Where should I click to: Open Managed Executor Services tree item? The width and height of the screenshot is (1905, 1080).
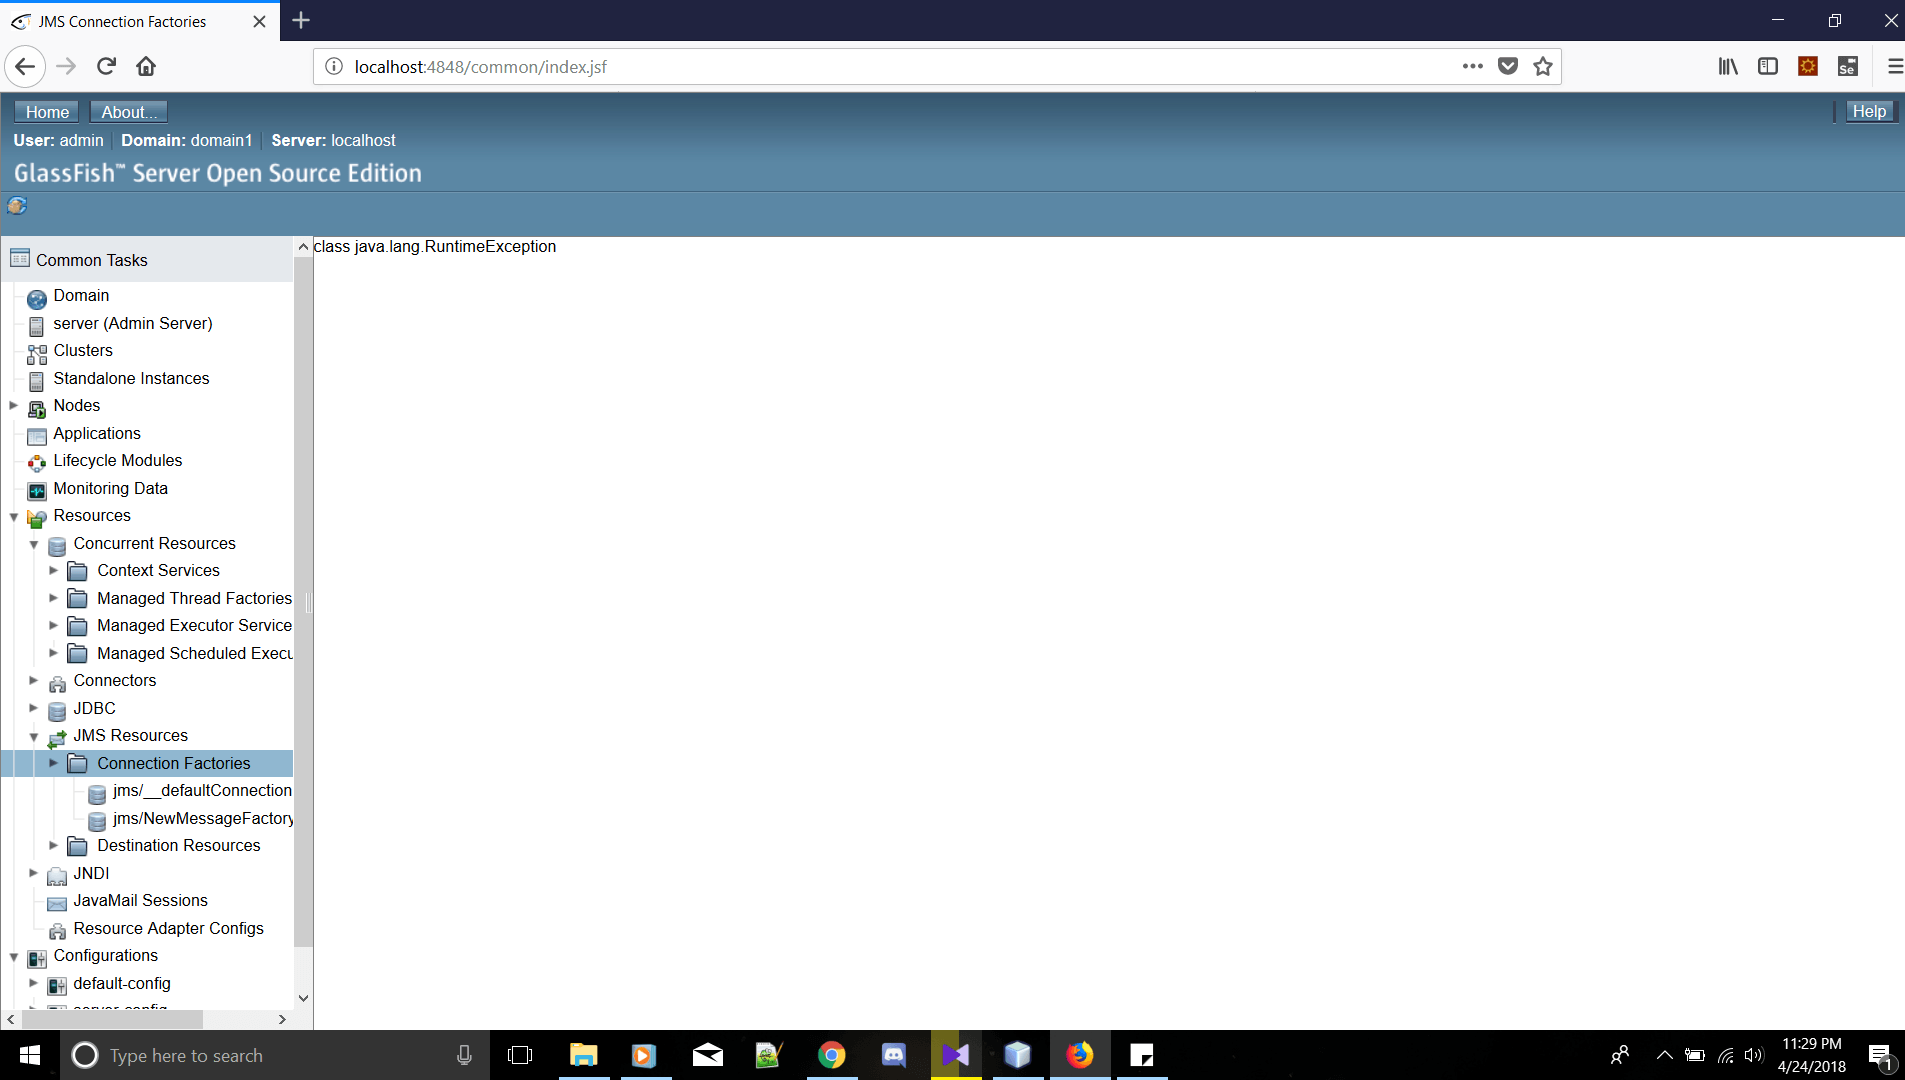coord(194,625)
